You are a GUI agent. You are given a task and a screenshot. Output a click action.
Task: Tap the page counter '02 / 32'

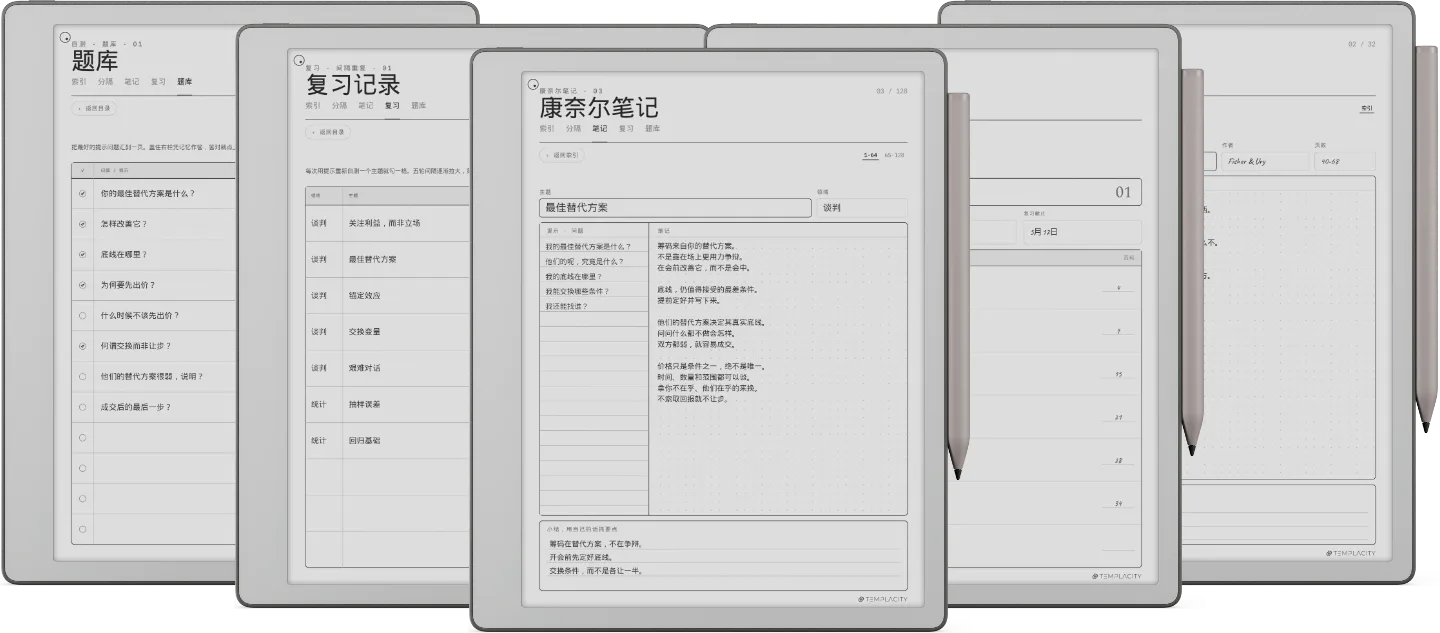point(1362,44)
